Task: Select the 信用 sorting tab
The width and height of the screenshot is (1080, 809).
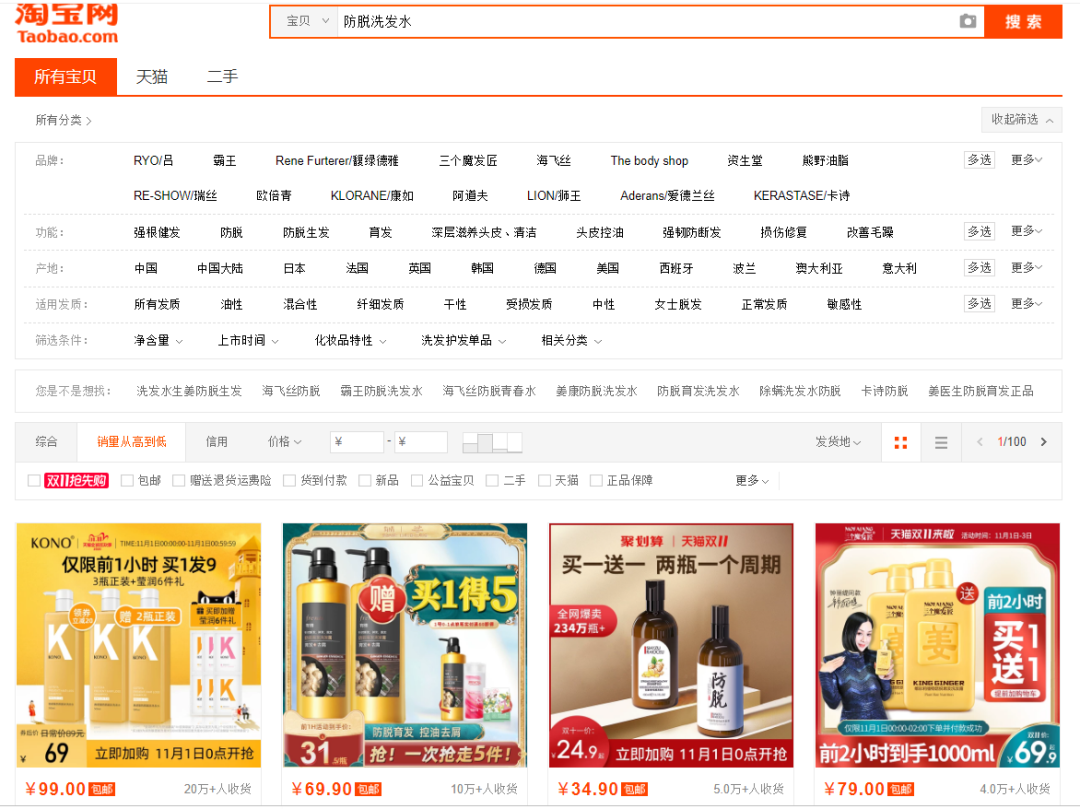Action: click(217, 442)
